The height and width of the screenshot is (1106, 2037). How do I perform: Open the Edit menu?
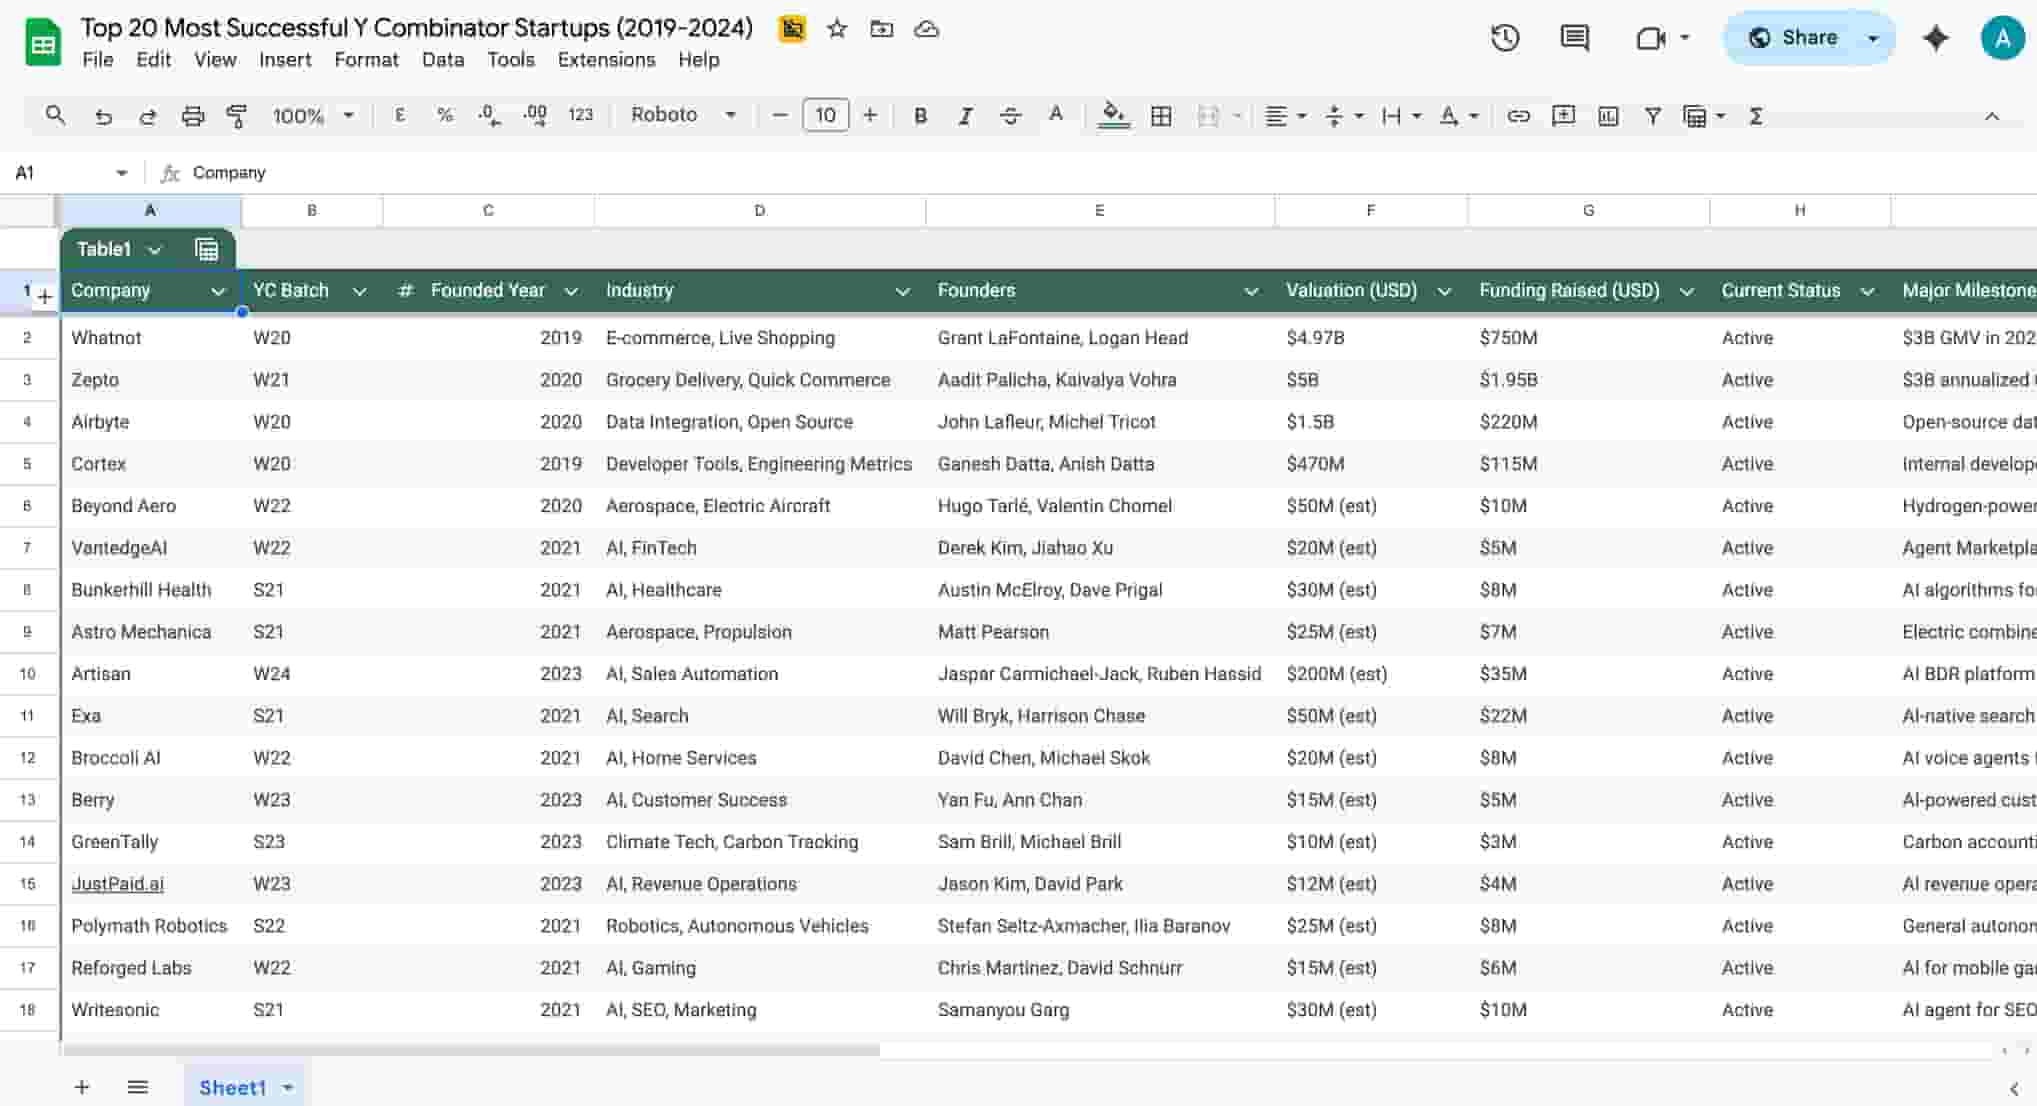pos(153,60)
